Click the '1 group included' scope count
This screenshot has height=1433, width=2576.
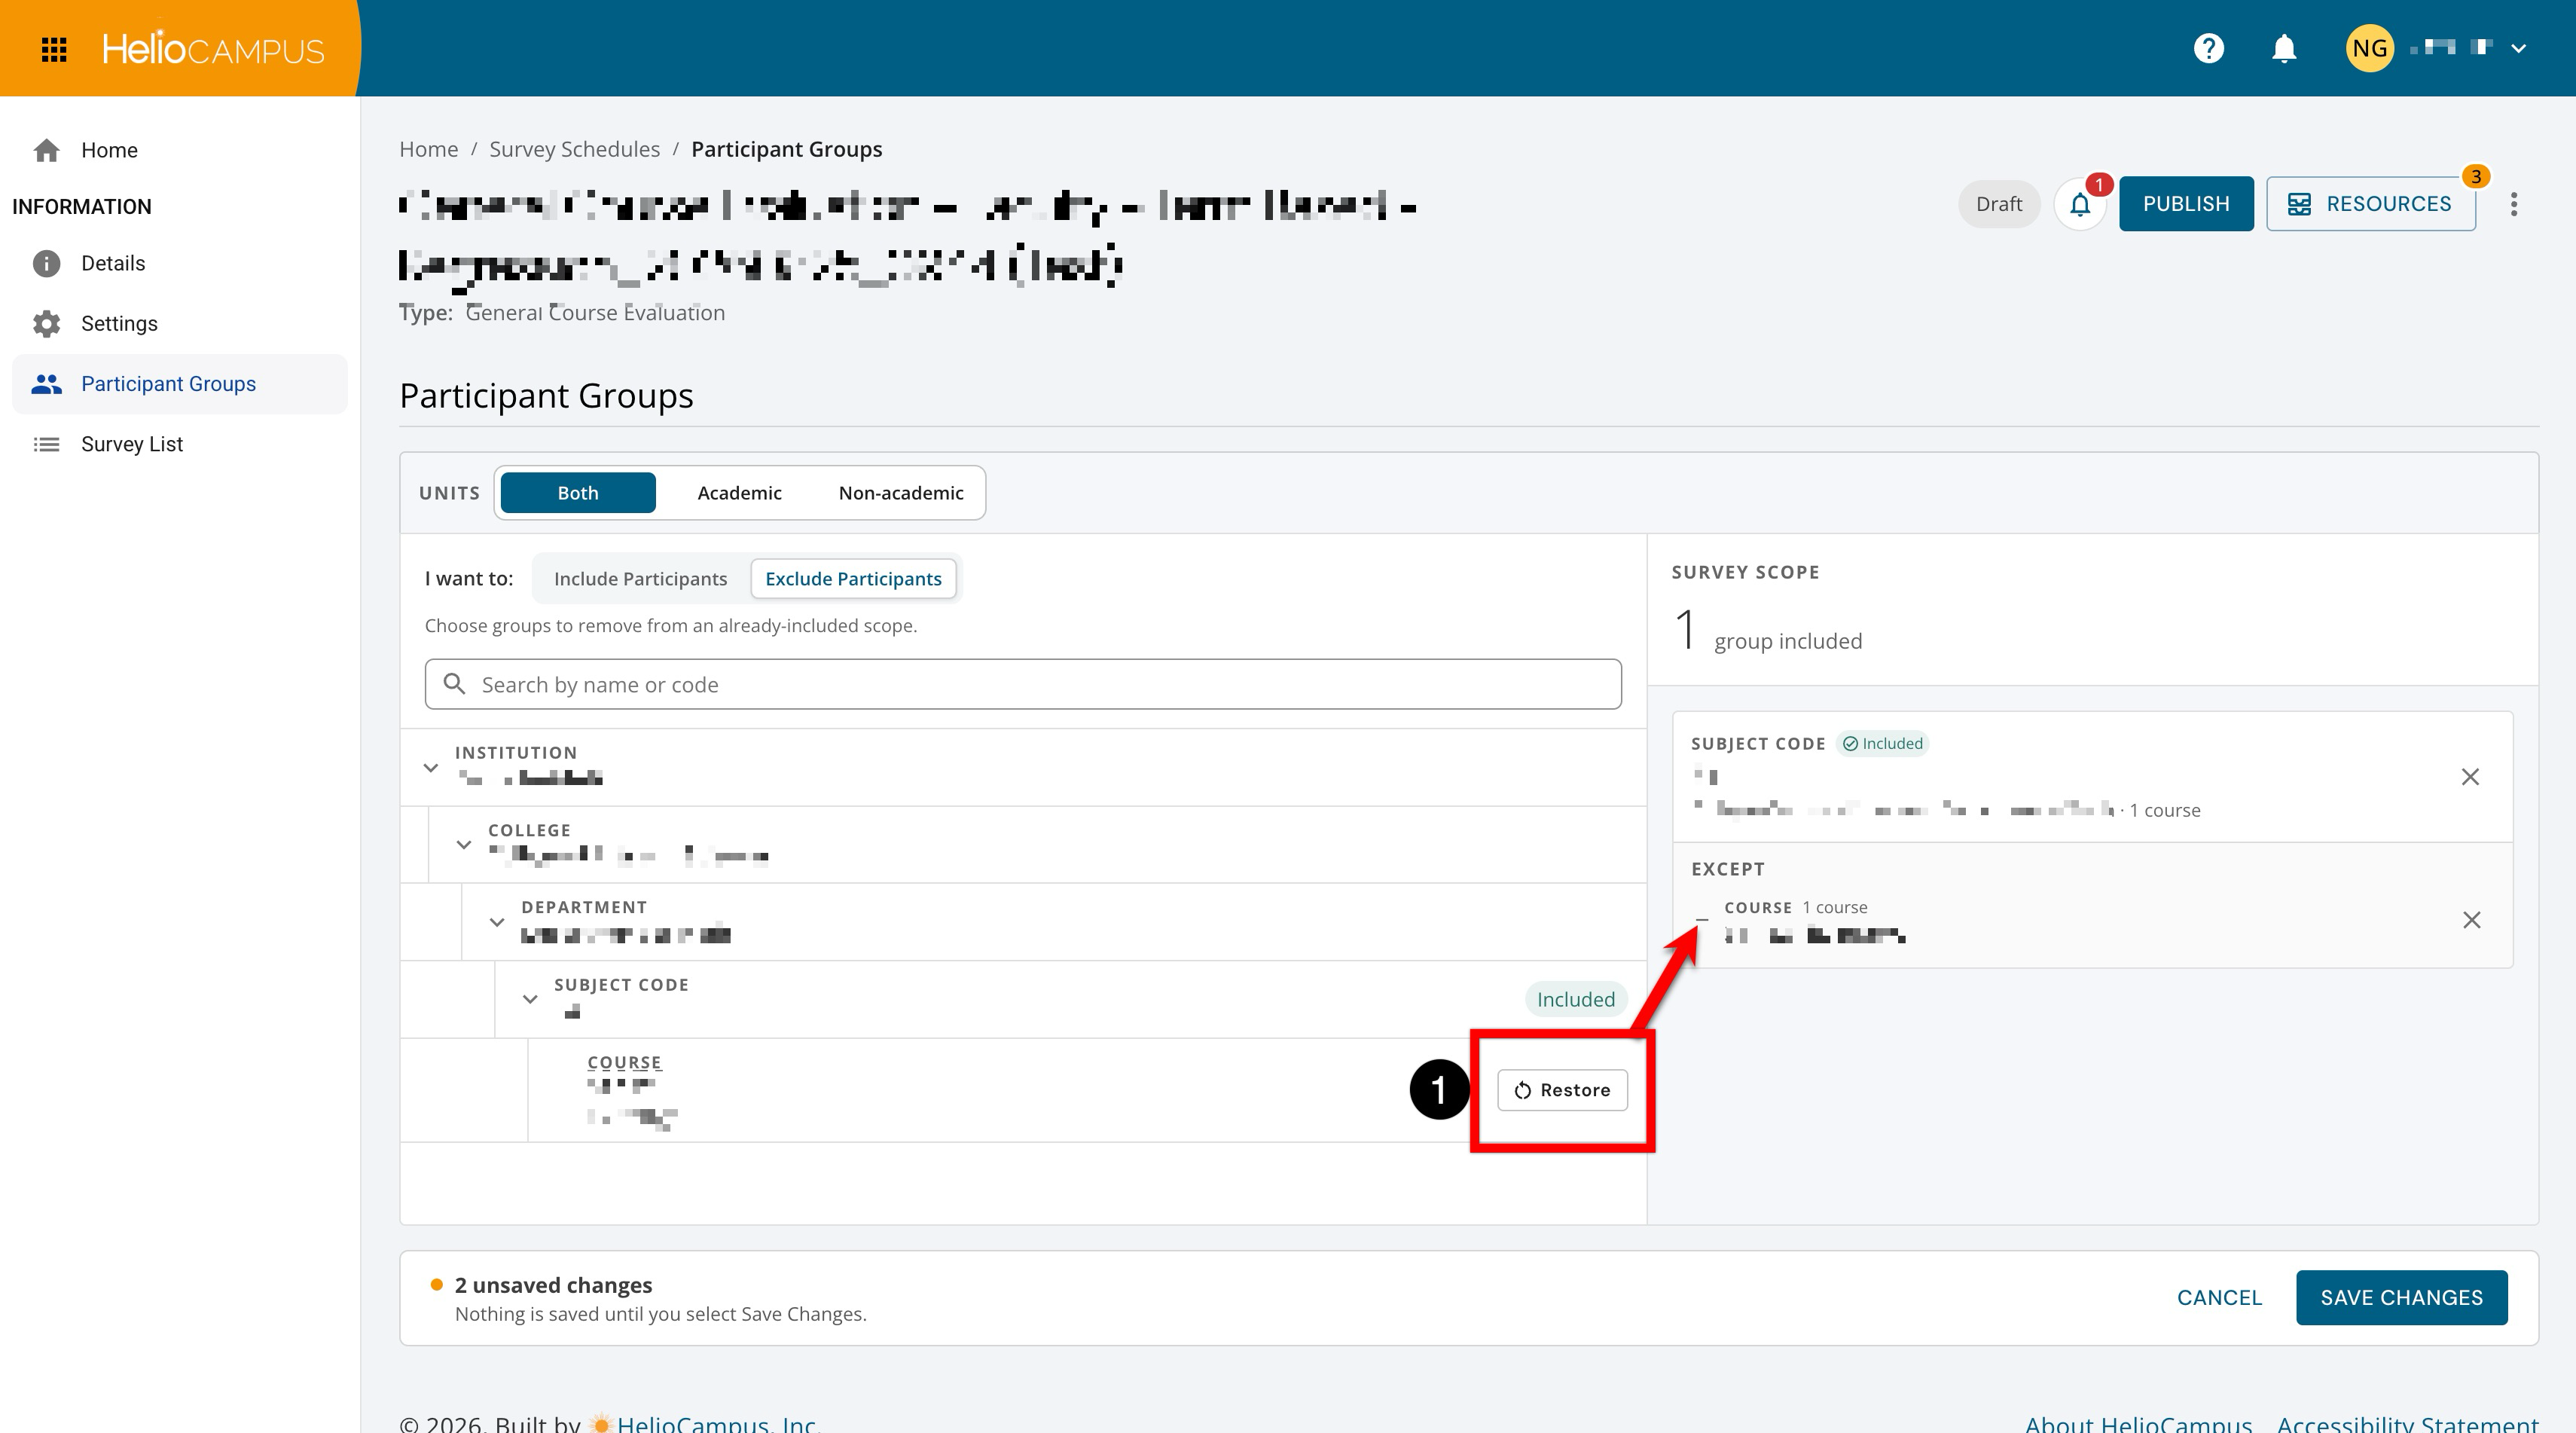1767,631
